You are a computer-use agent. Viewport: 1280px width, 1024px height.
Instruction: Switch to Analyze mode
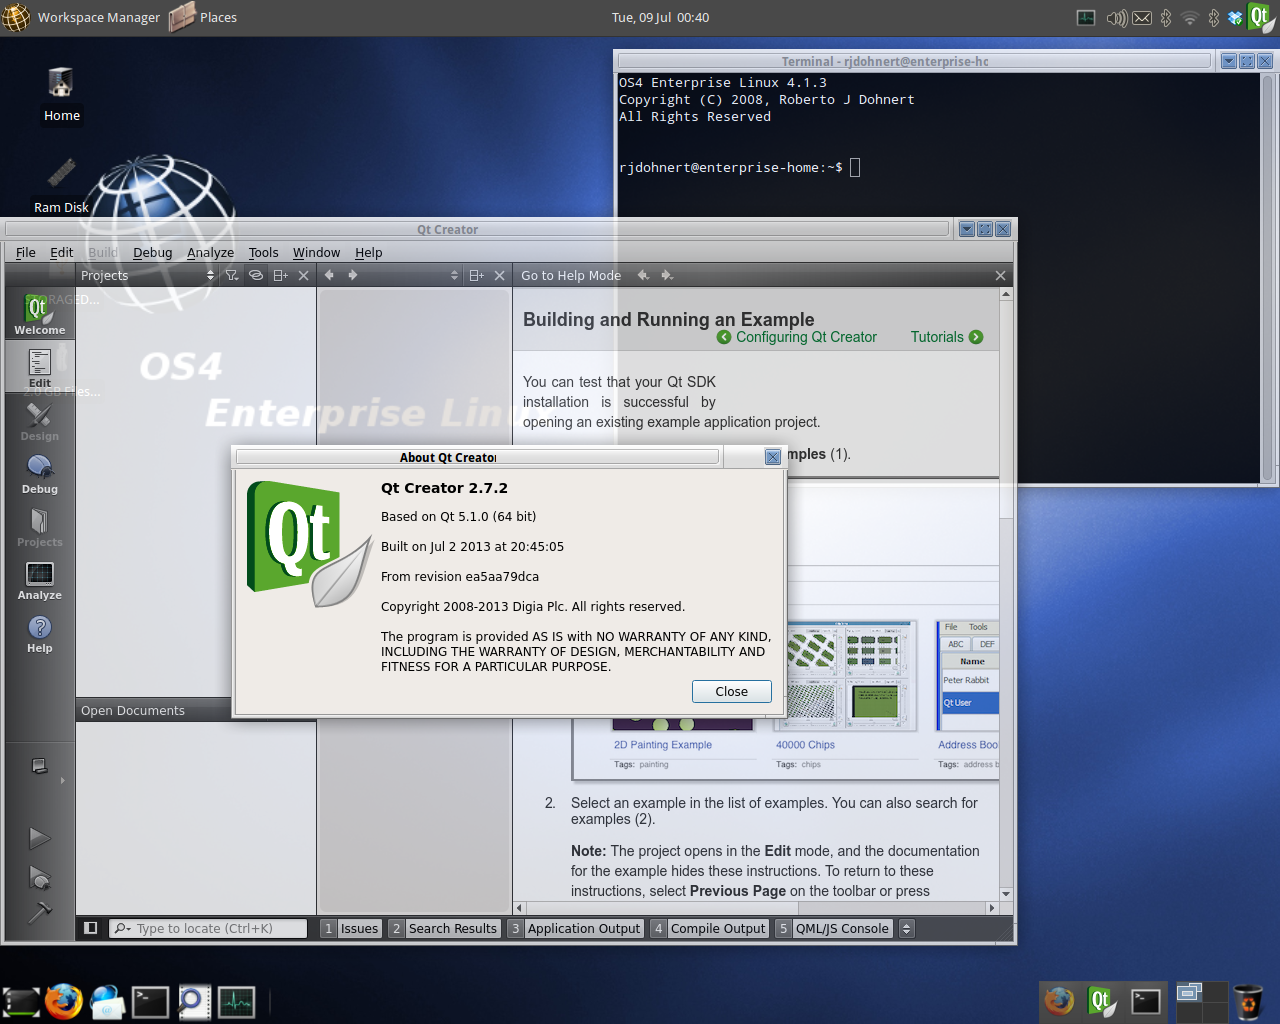(x=39, y=577)
